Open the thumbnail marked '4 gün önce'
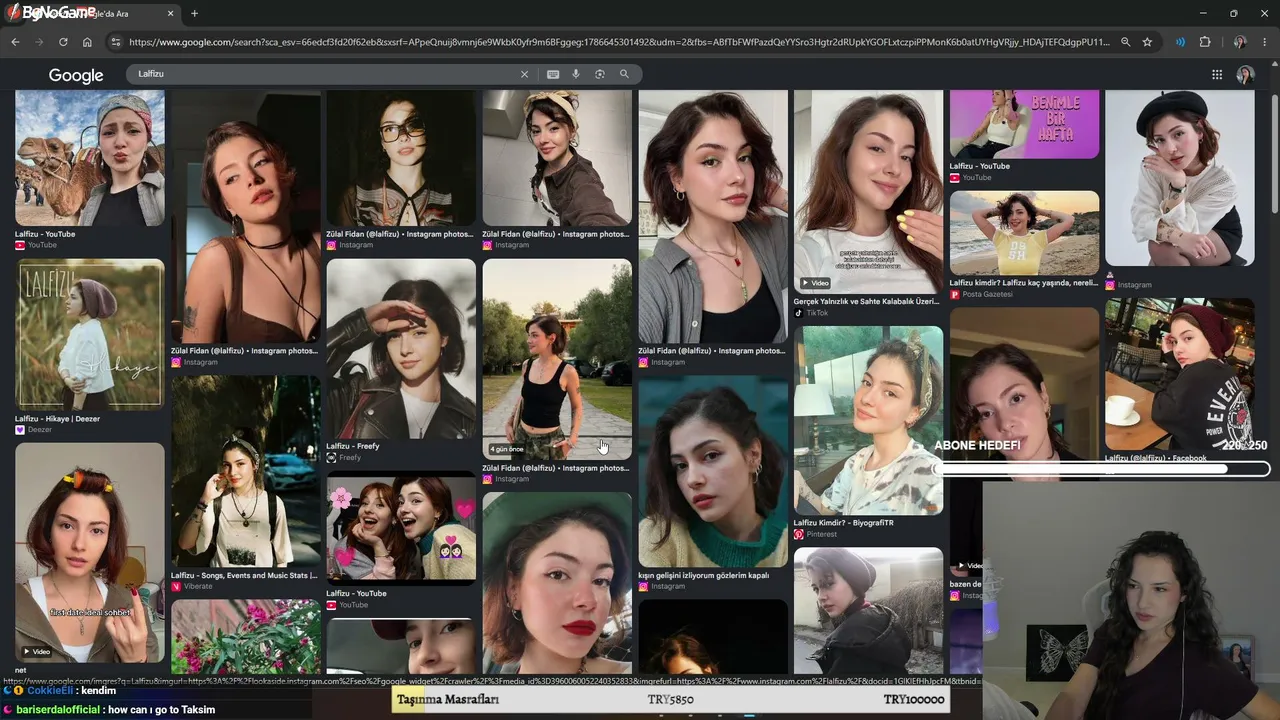This screenshot has width=1280, height=720. pyautogui.click(x=557, y=359)
